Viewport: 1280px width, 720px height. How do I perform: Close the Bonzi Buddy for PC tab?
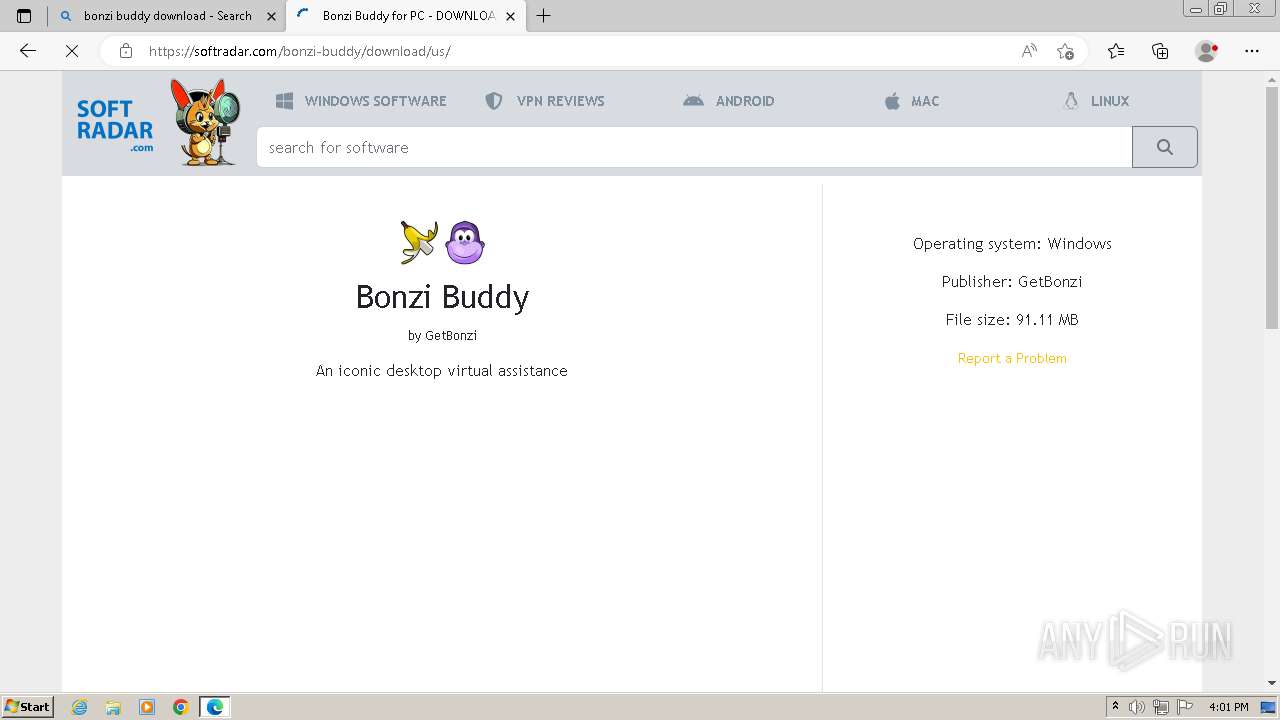510,16
